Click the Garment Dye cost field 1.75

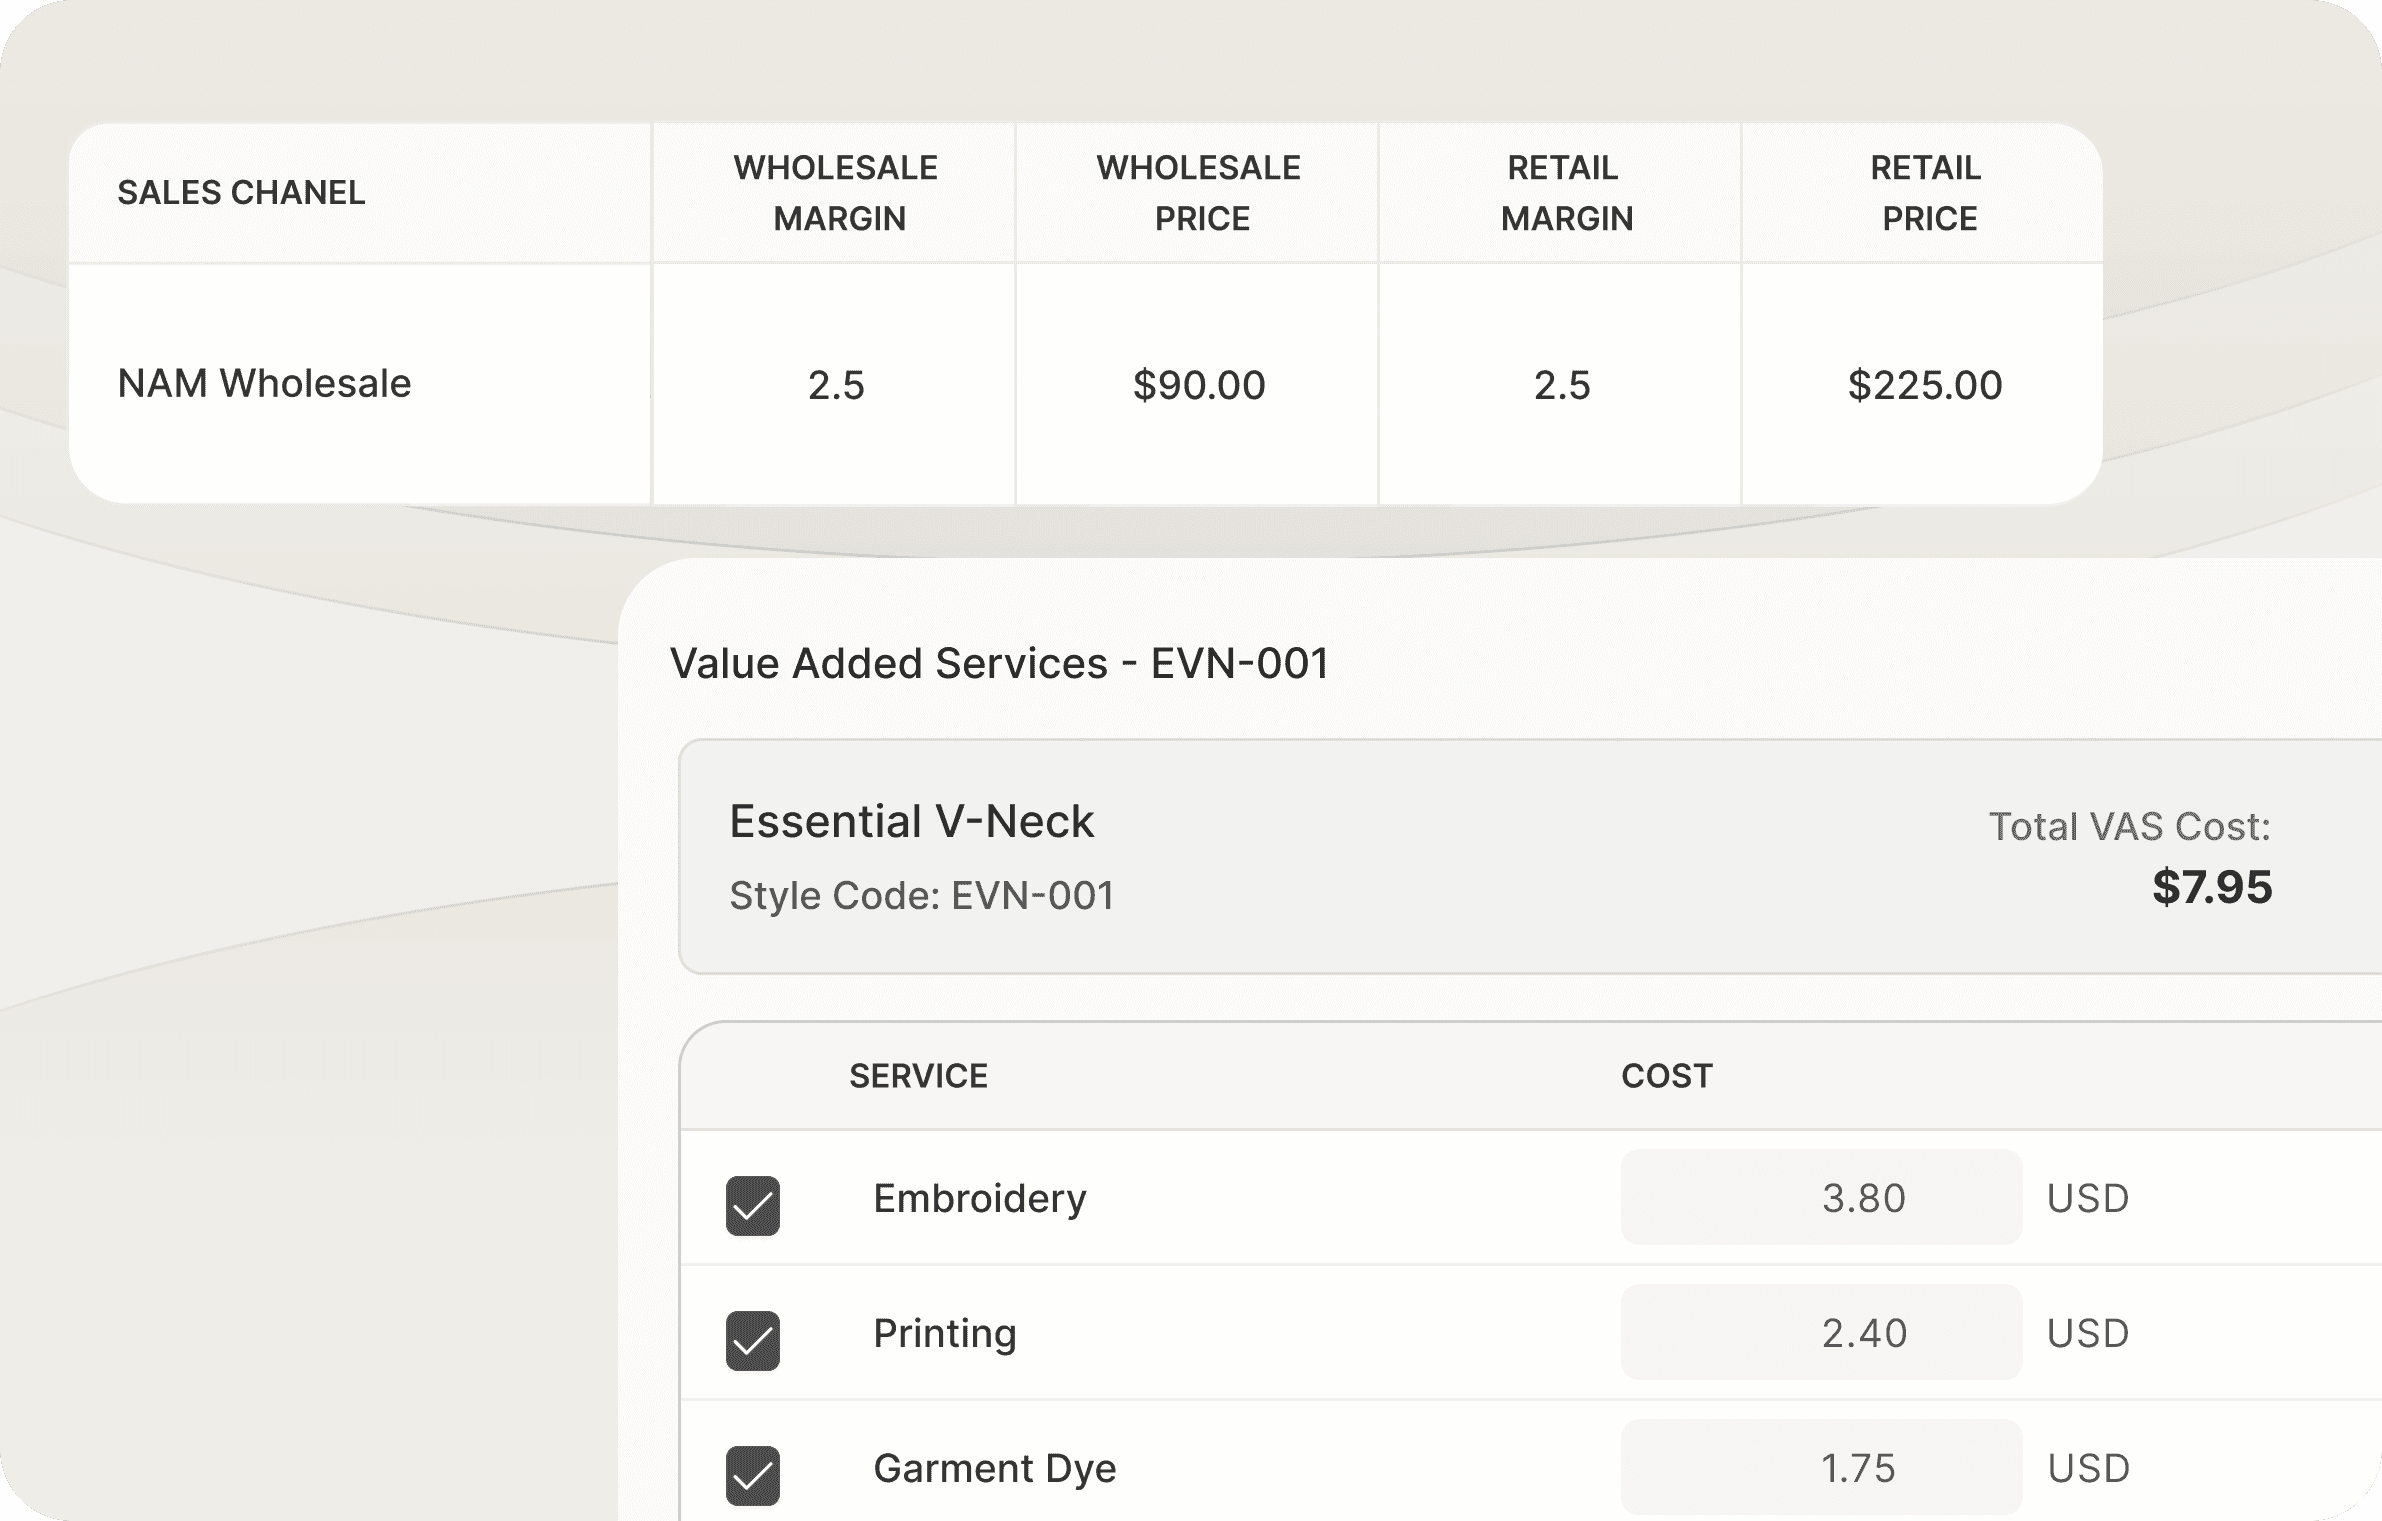pos(1820,1467)
